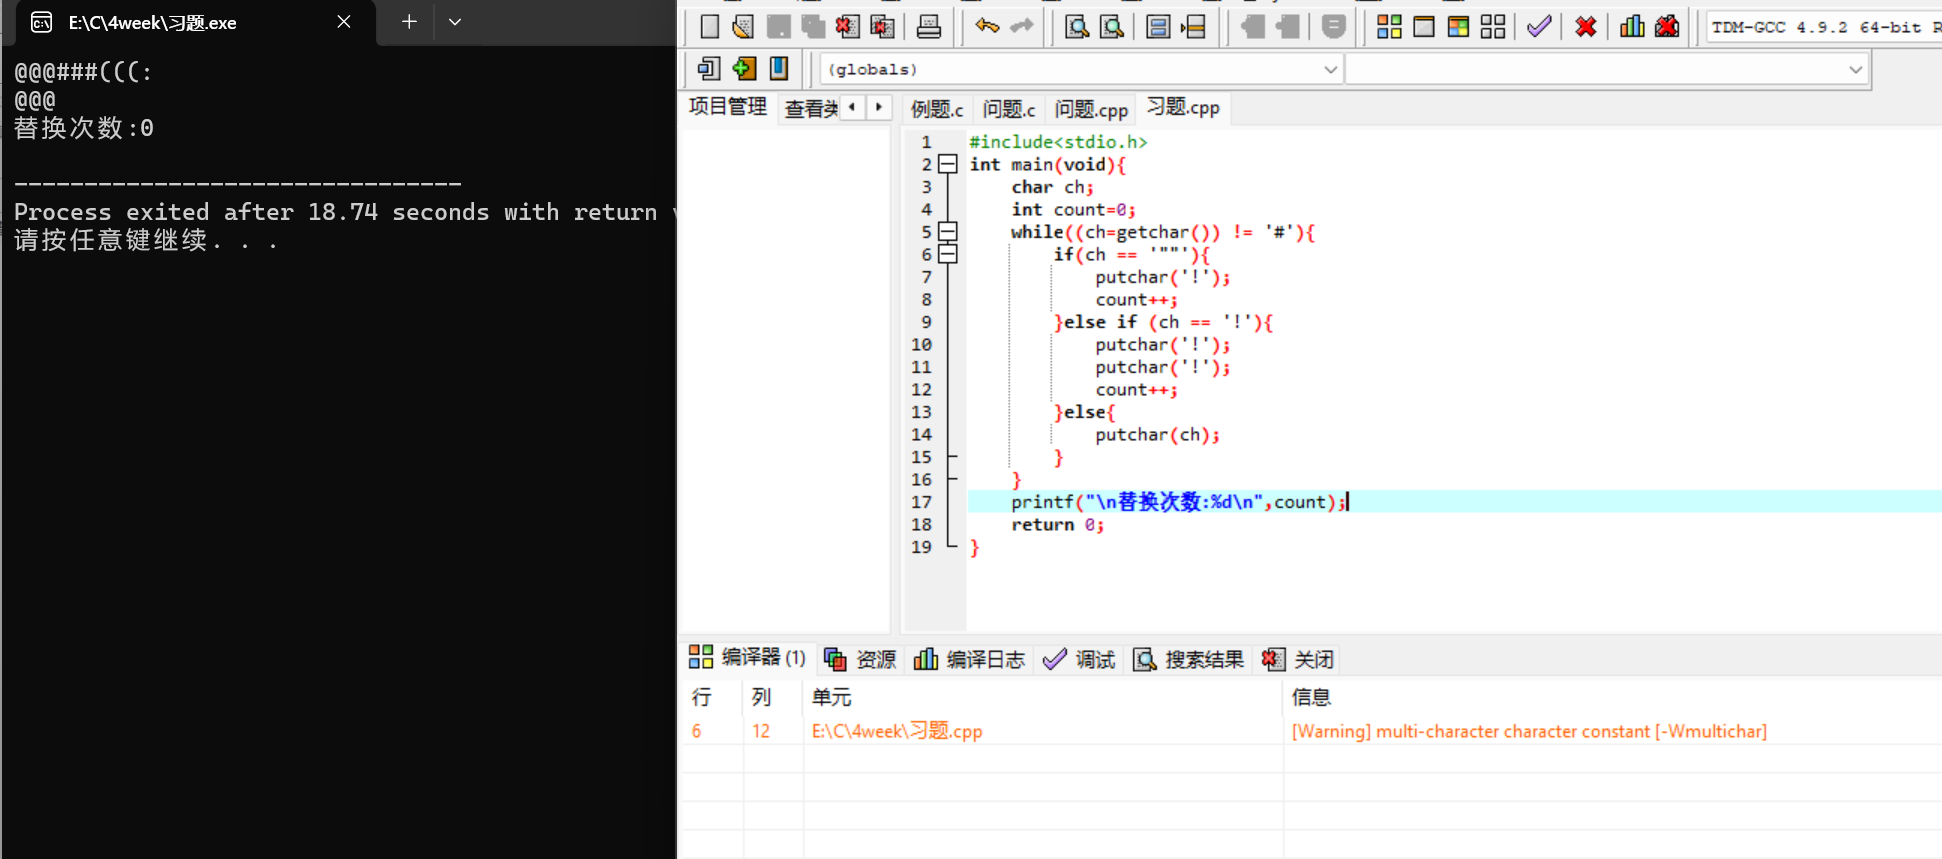The width and height of the screenshot is (1942, 859).
Task: Click the indent icon in the toolbar
Action: coord(1288,27)
